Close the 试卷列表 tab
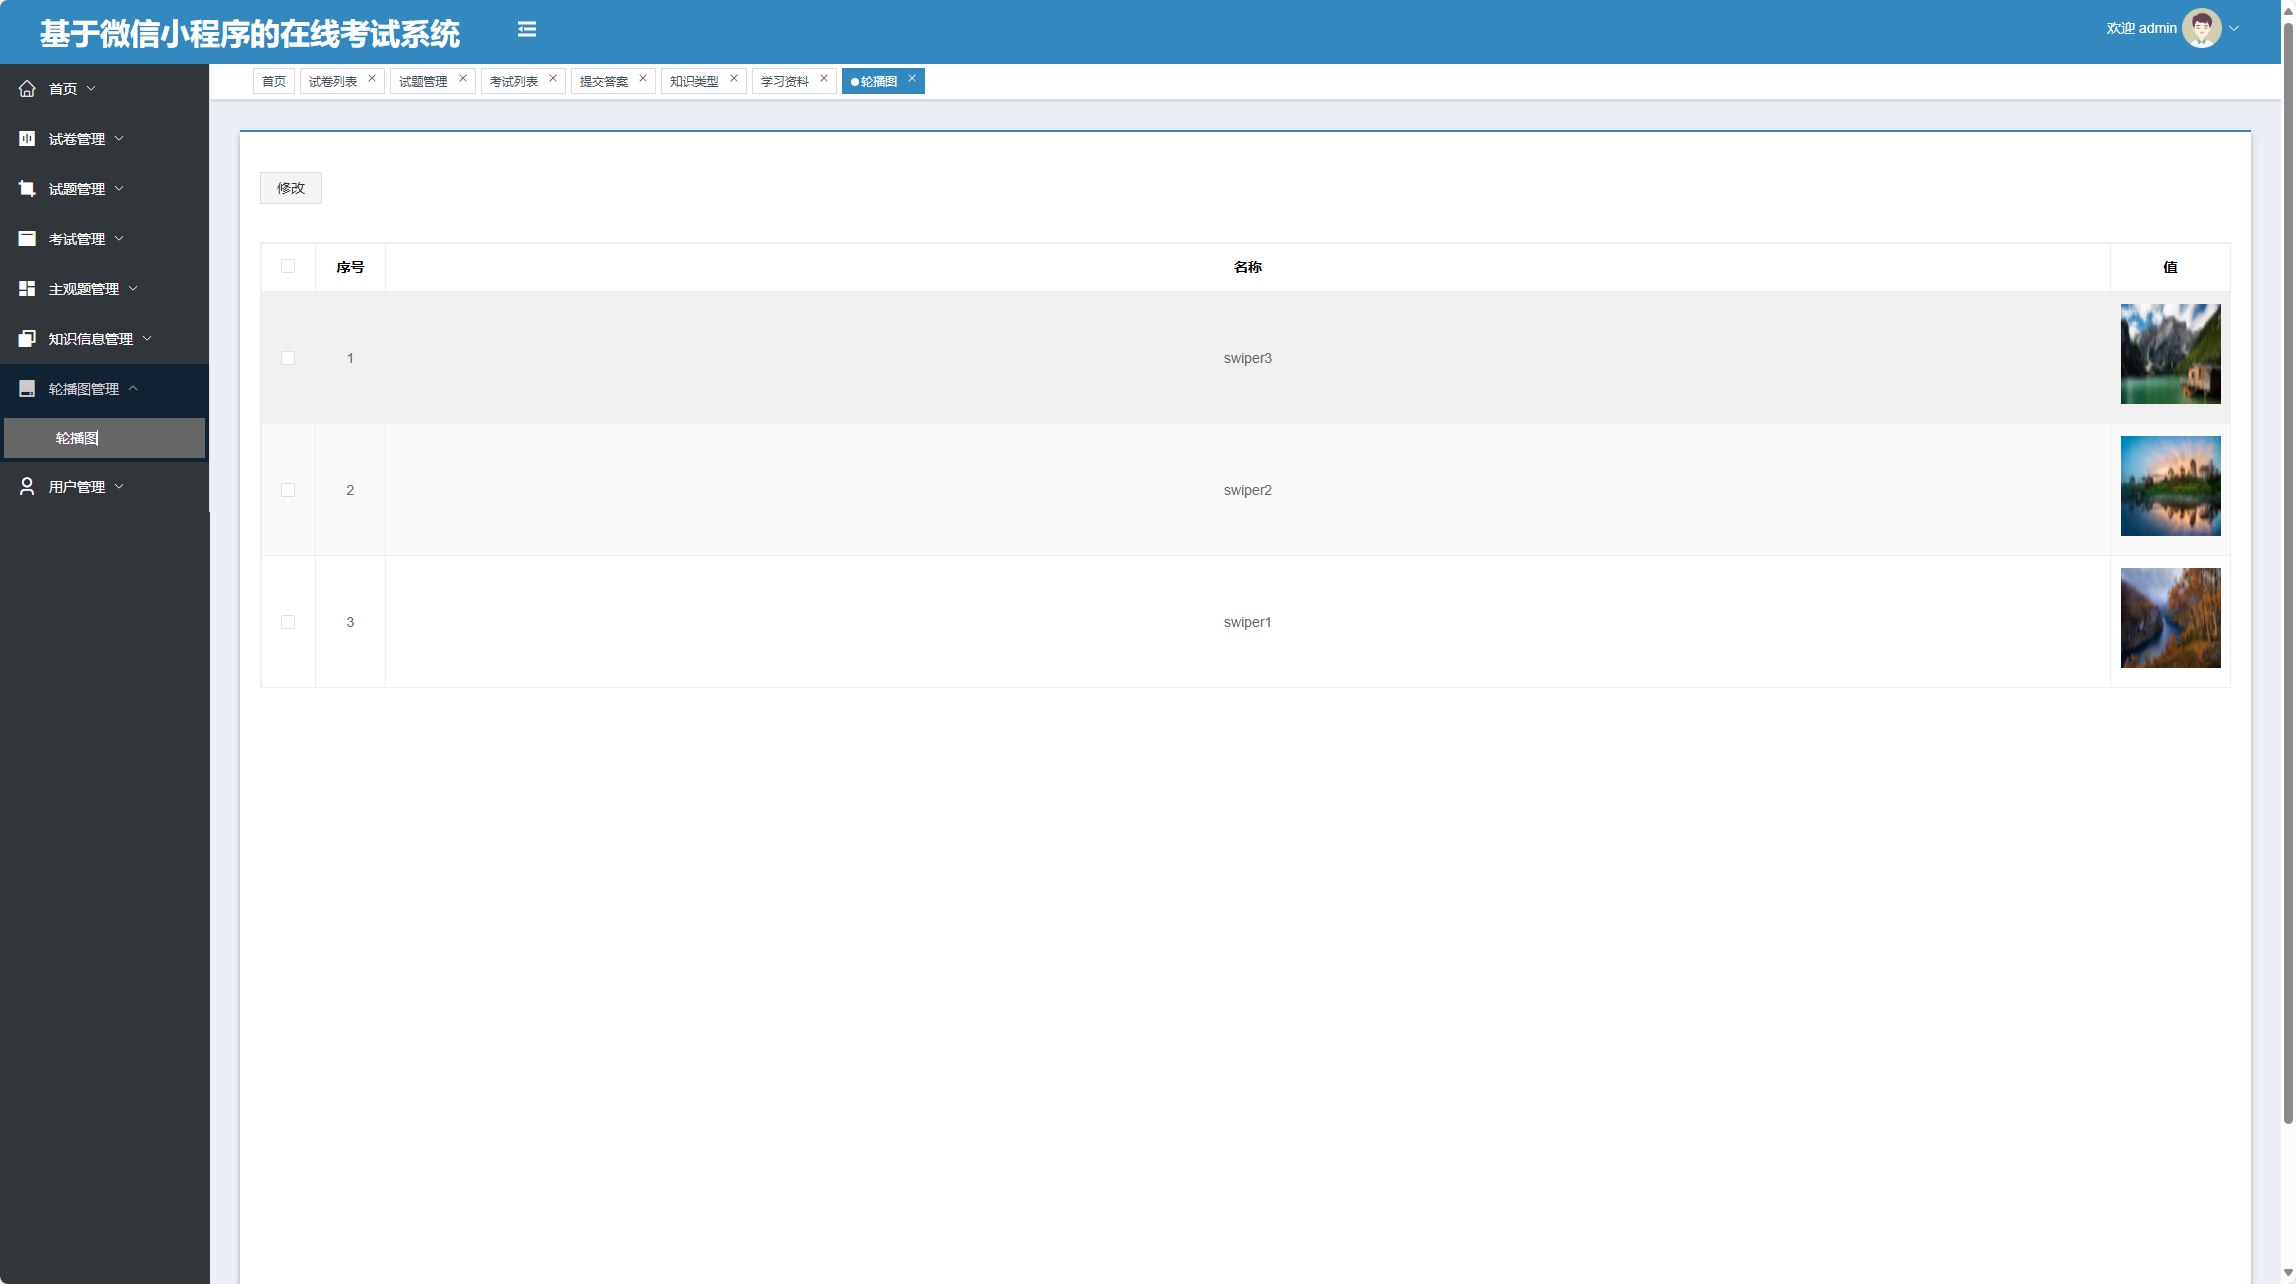The width and height of the screenshot is (2296, 1284). pos(372,79)
